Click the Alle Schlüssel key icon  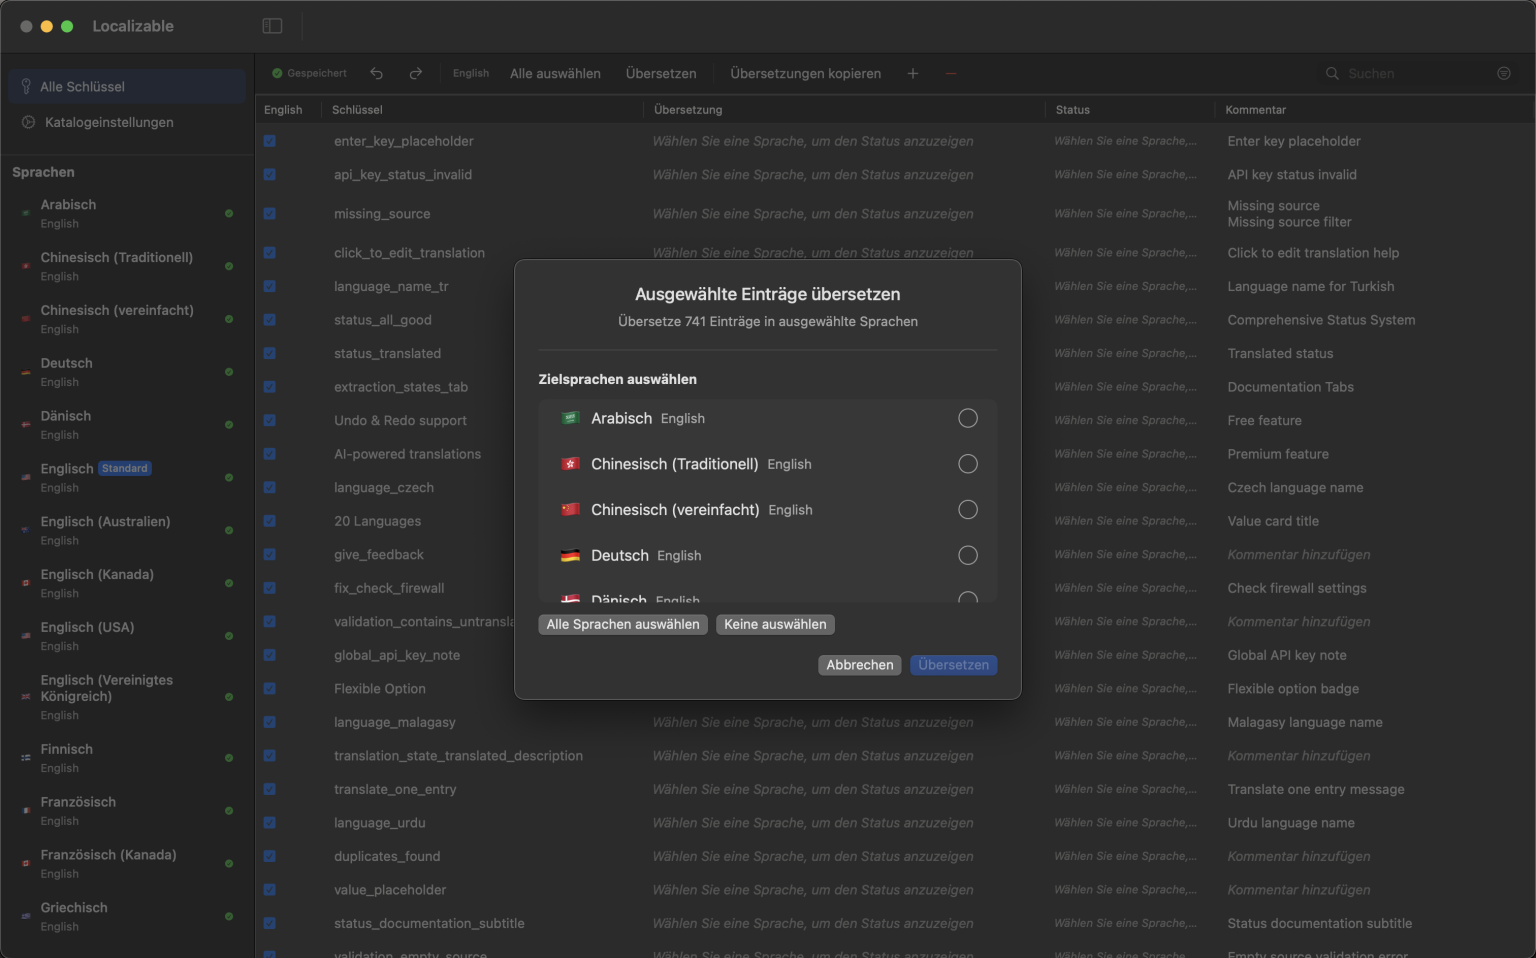pyautogui.click(x=26, y=86)
